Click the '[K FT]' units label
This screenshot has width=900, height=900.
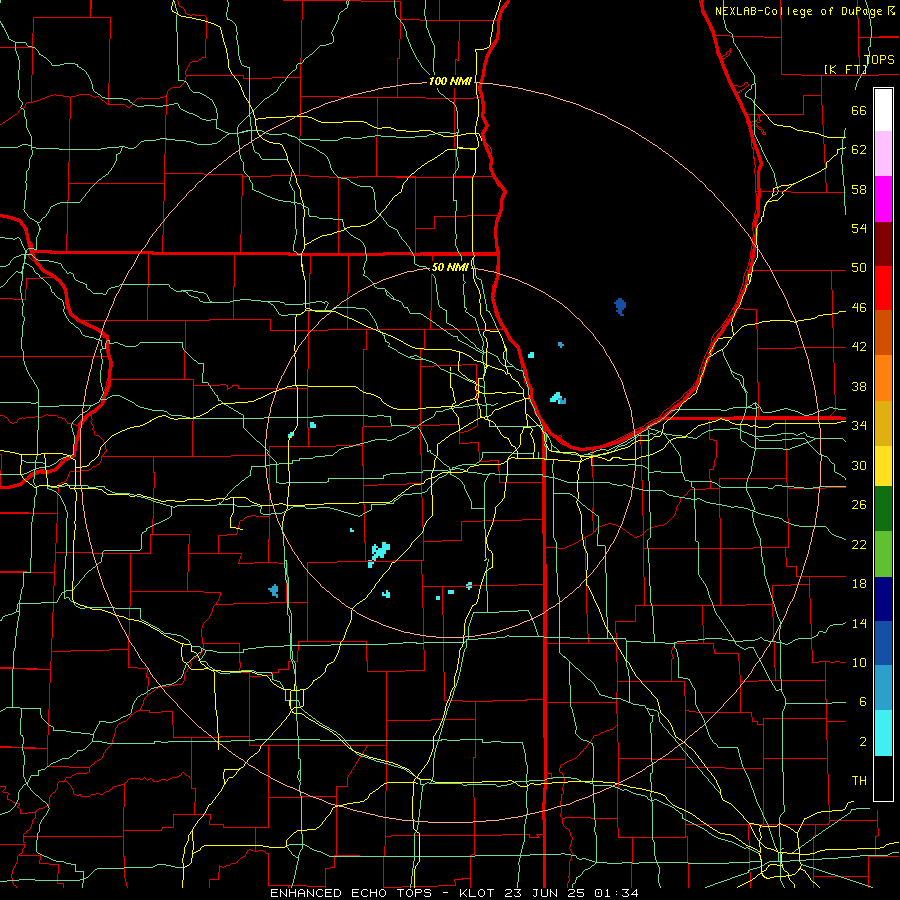pyautogui.click(x=845, y=69)
